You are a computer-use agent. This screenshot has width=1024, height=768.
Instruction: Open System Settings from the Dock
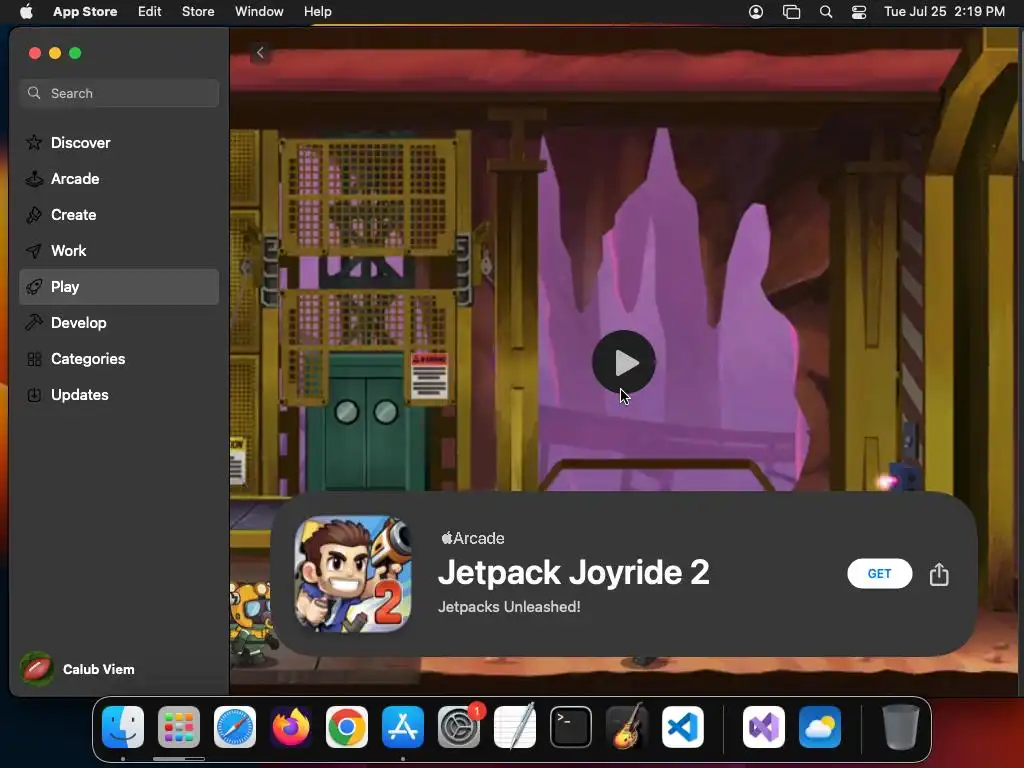tap(458, 727)
